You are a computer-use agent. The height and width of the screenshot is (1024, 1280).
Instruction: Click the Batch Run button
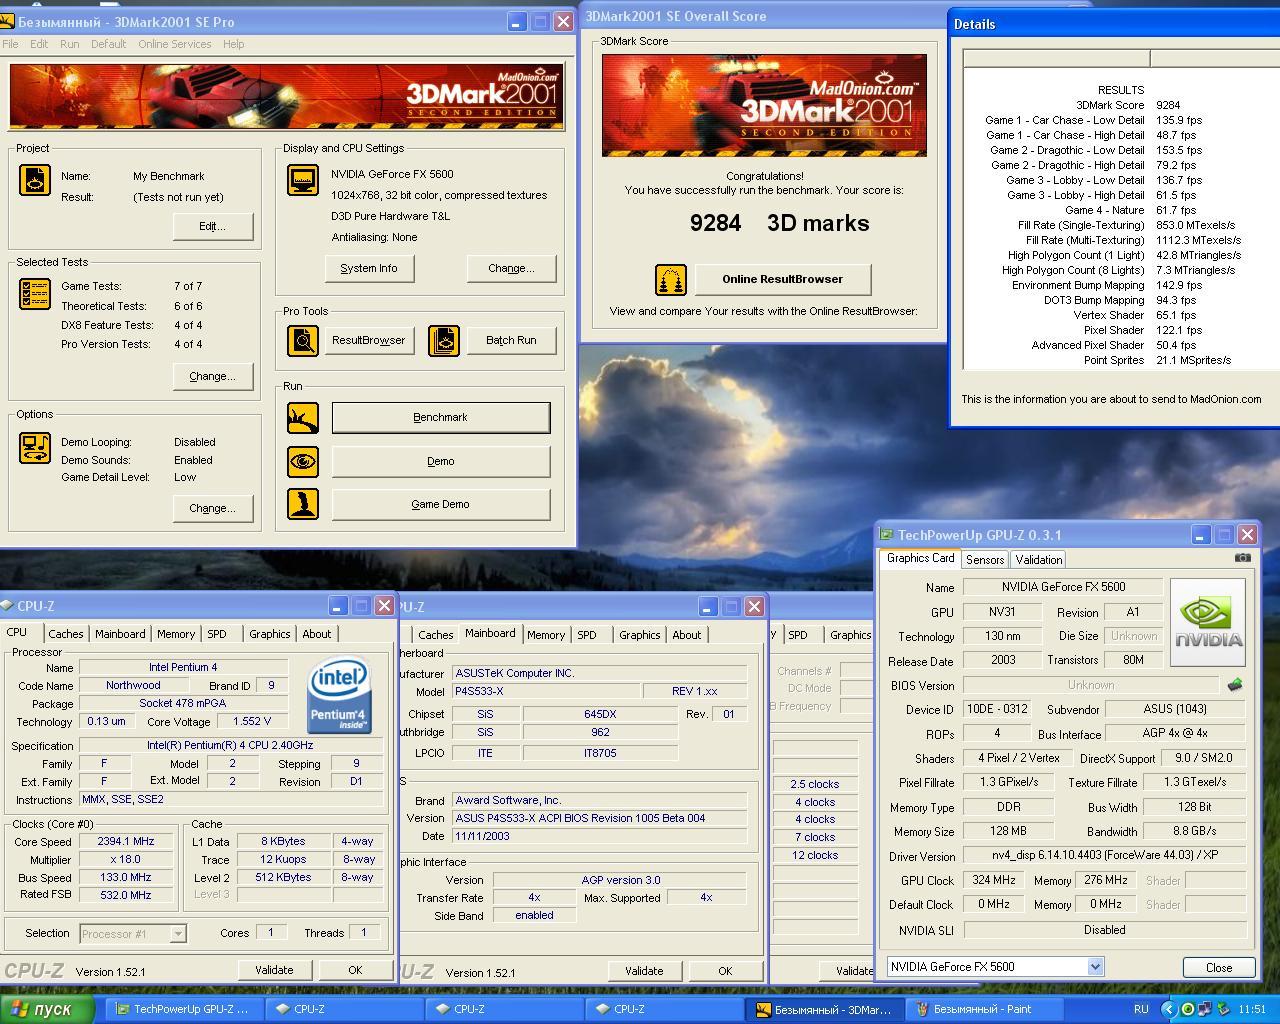point(511,340)
